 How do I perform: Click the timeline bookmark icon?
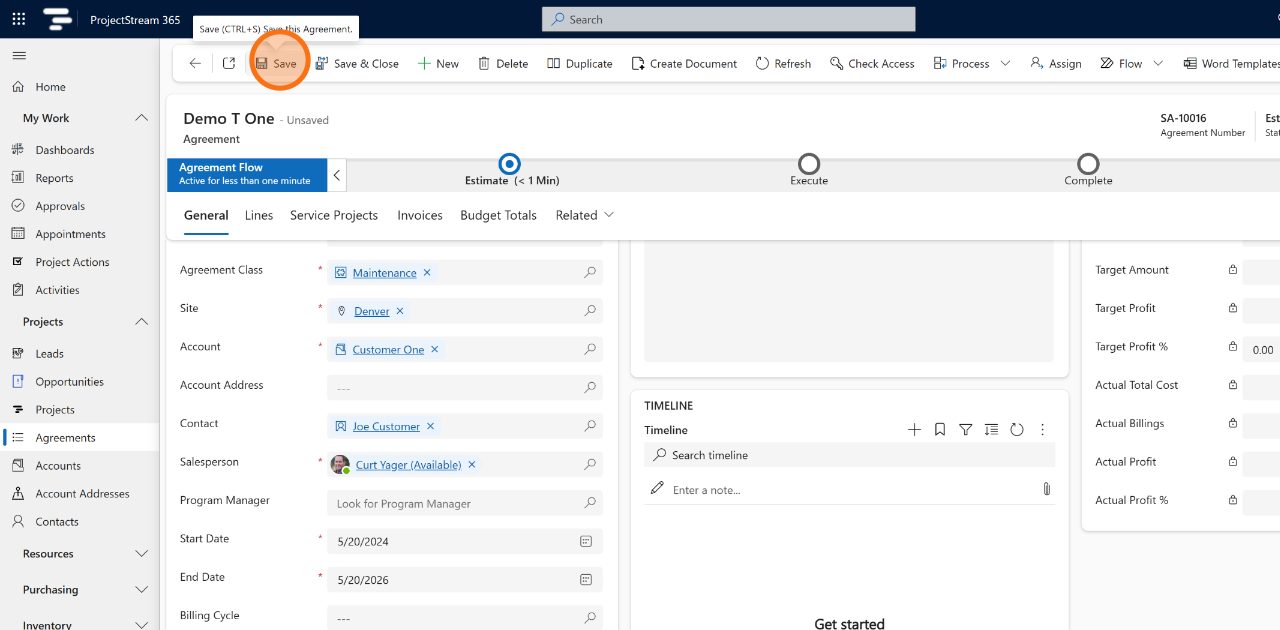tap(940, 429)
